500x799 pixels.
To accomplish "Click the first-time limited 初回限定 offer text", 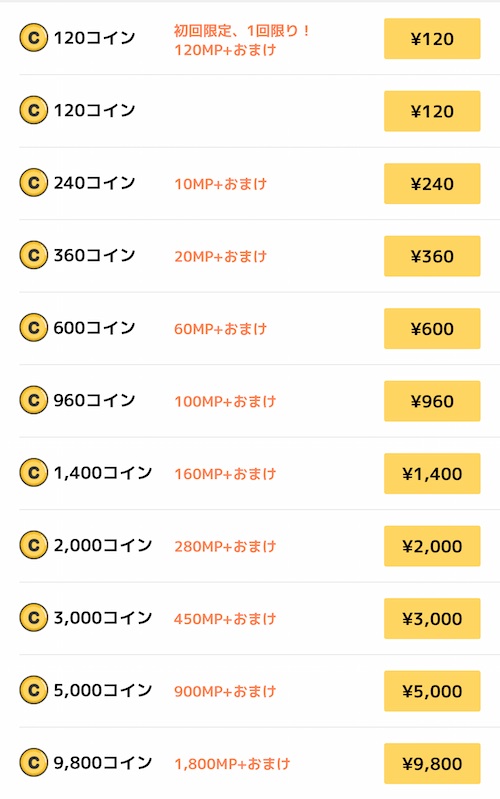I will (242, 31).
